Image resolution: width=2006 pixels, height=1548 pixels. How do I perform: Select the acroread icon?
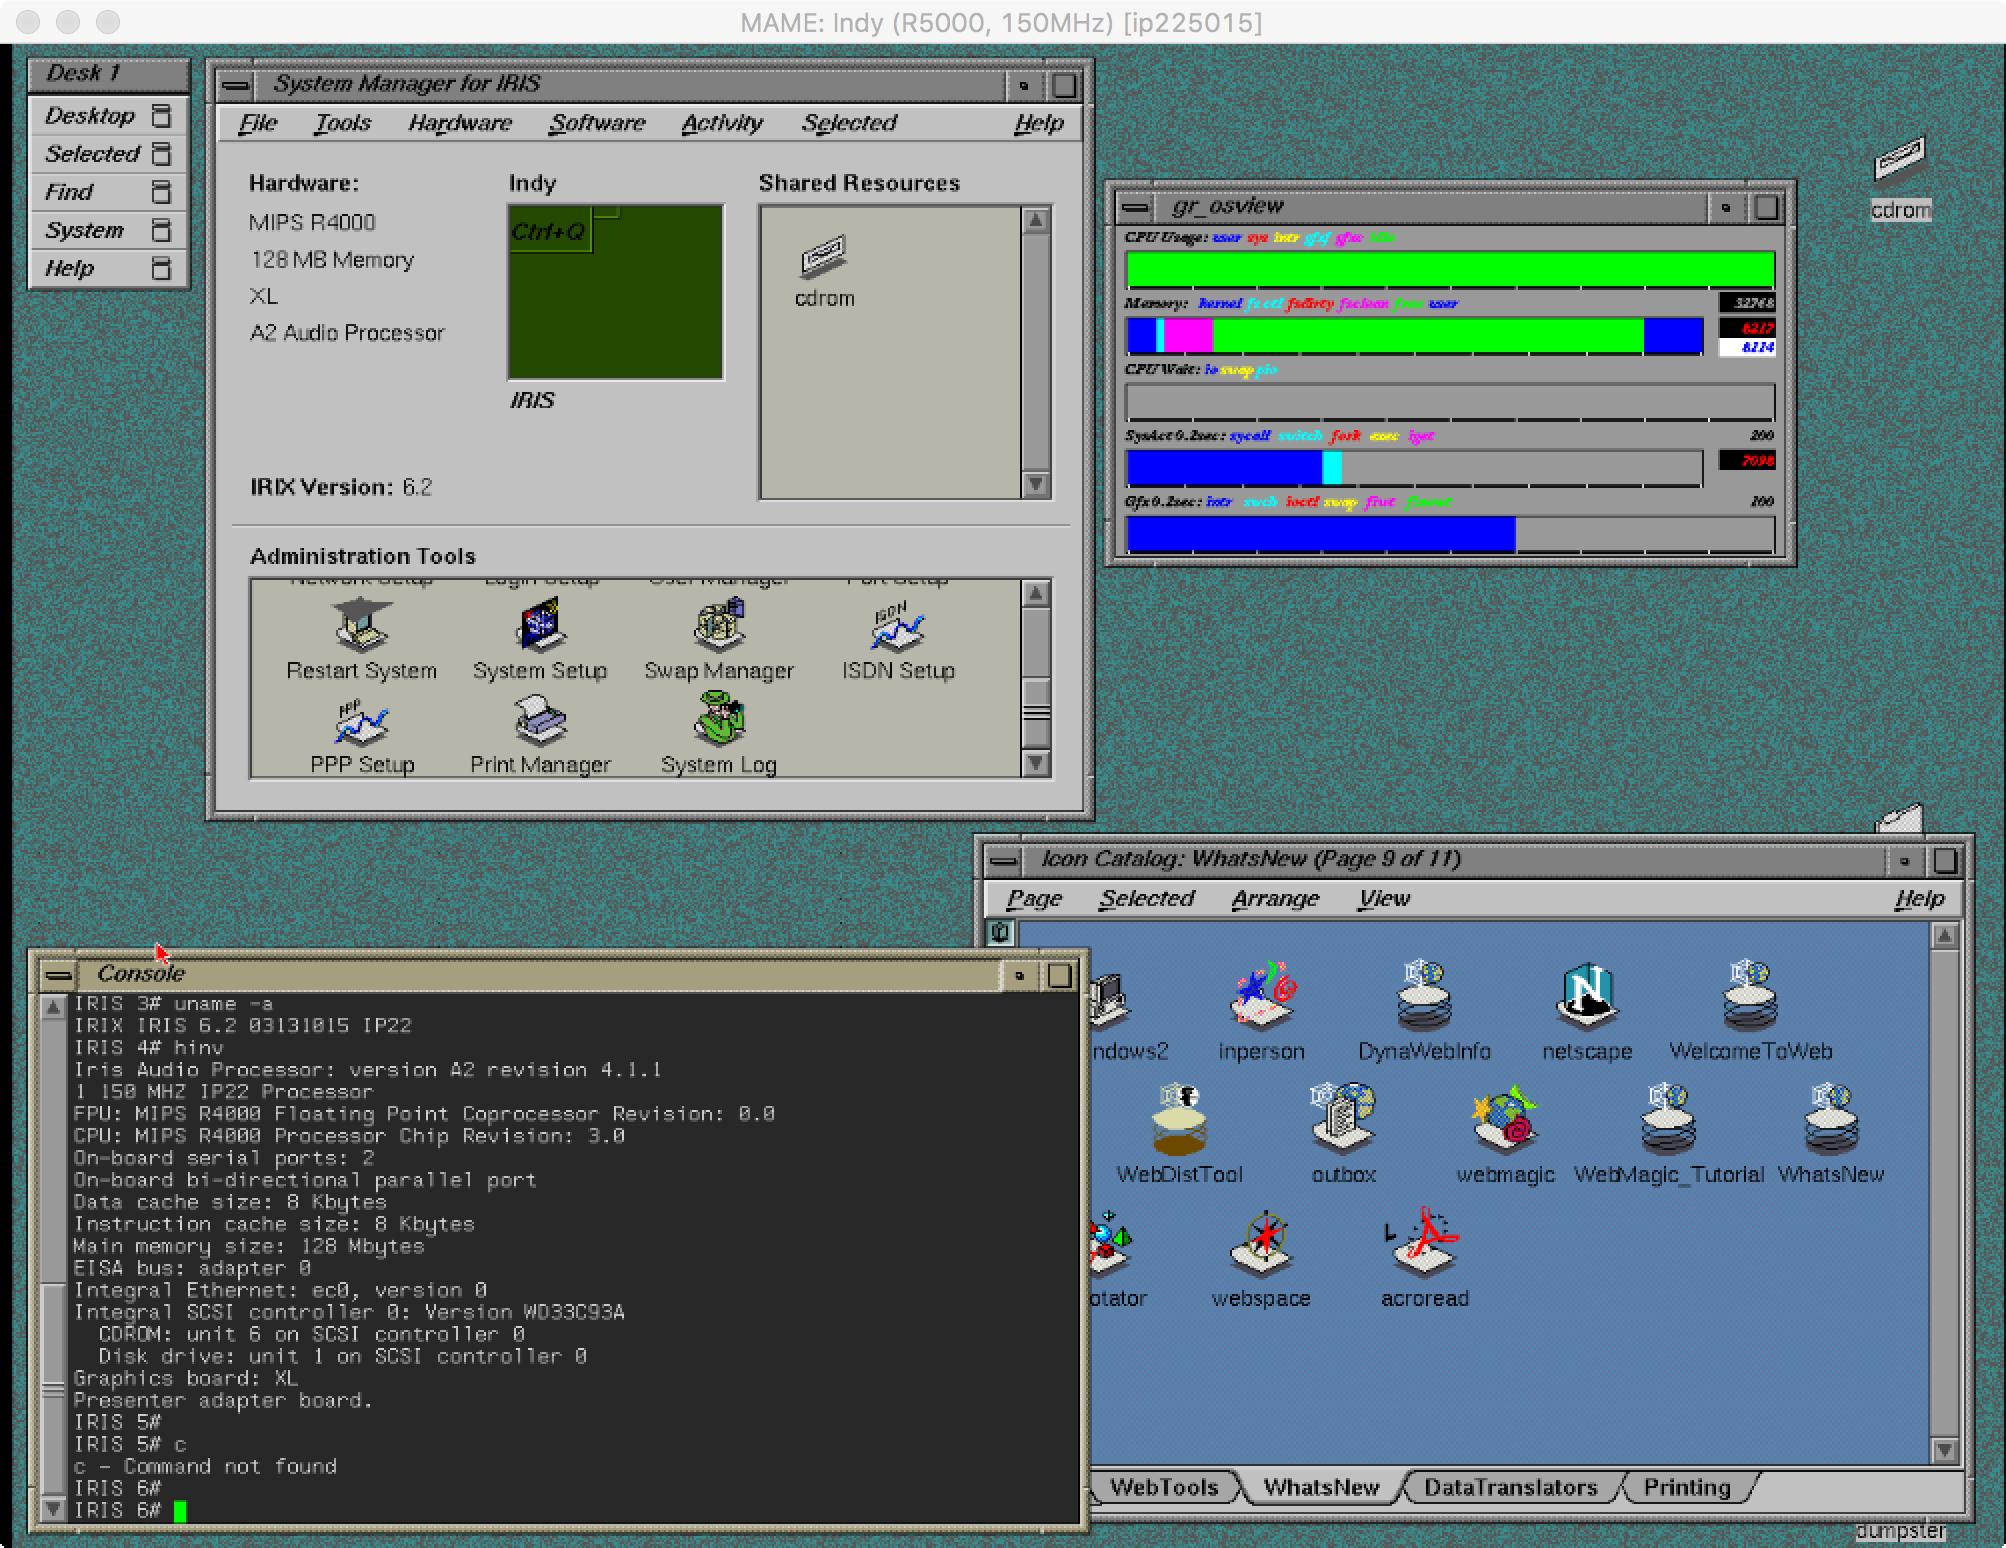point(1424,1244)
